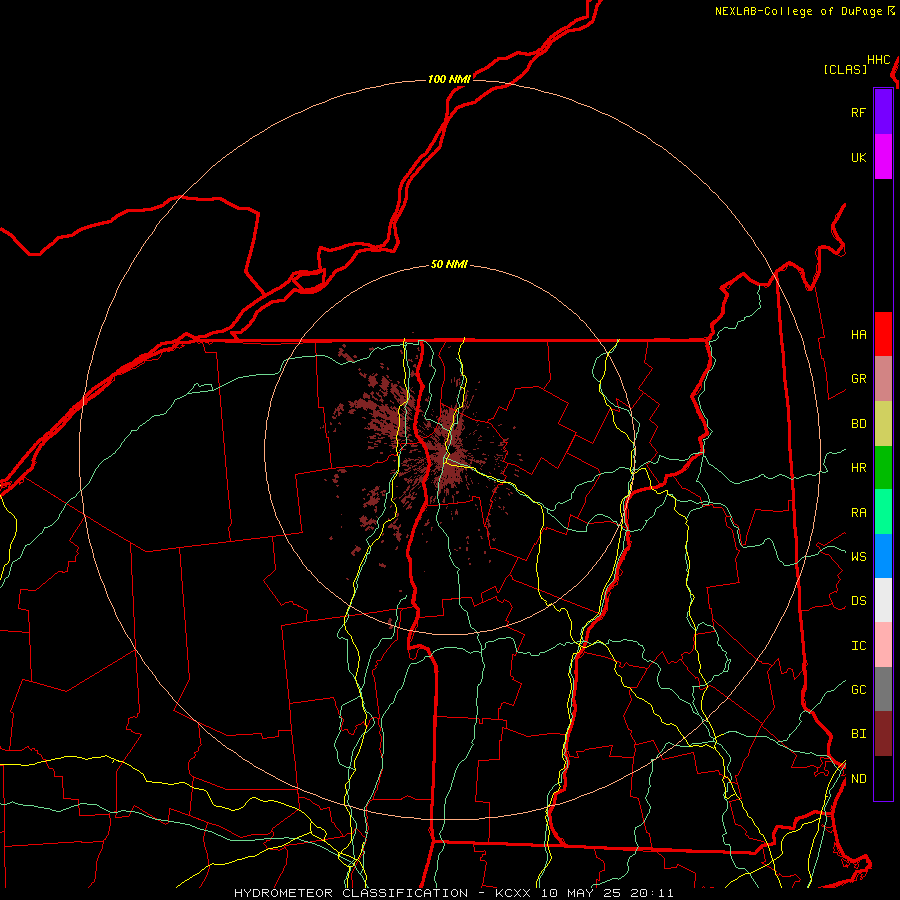900x900 pixels.
Task: Click the 'BD' legend label
Action: pos(858,424)
